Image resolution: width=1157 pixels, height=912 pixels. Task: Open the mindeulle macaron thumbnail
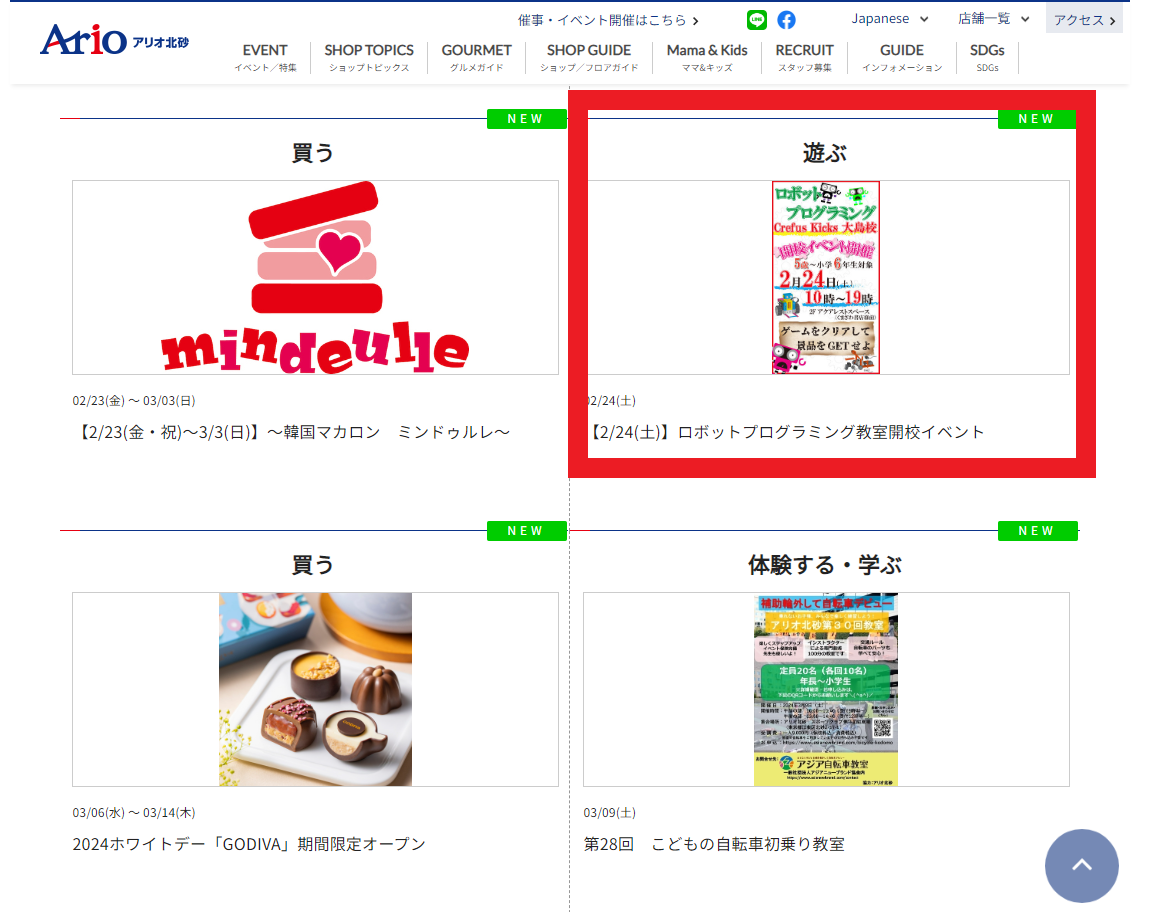pyautogui.click(x=315, y=277)
